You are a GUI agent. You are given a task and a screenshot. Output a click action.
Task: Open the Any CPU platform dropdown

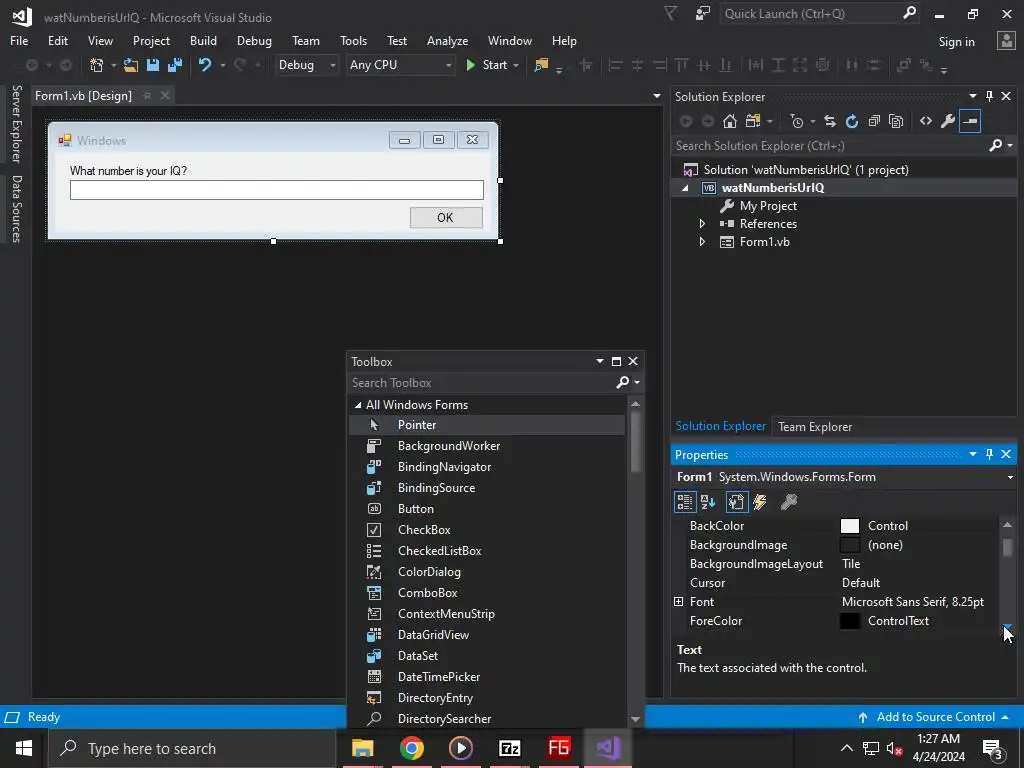[x=448, y=65]
